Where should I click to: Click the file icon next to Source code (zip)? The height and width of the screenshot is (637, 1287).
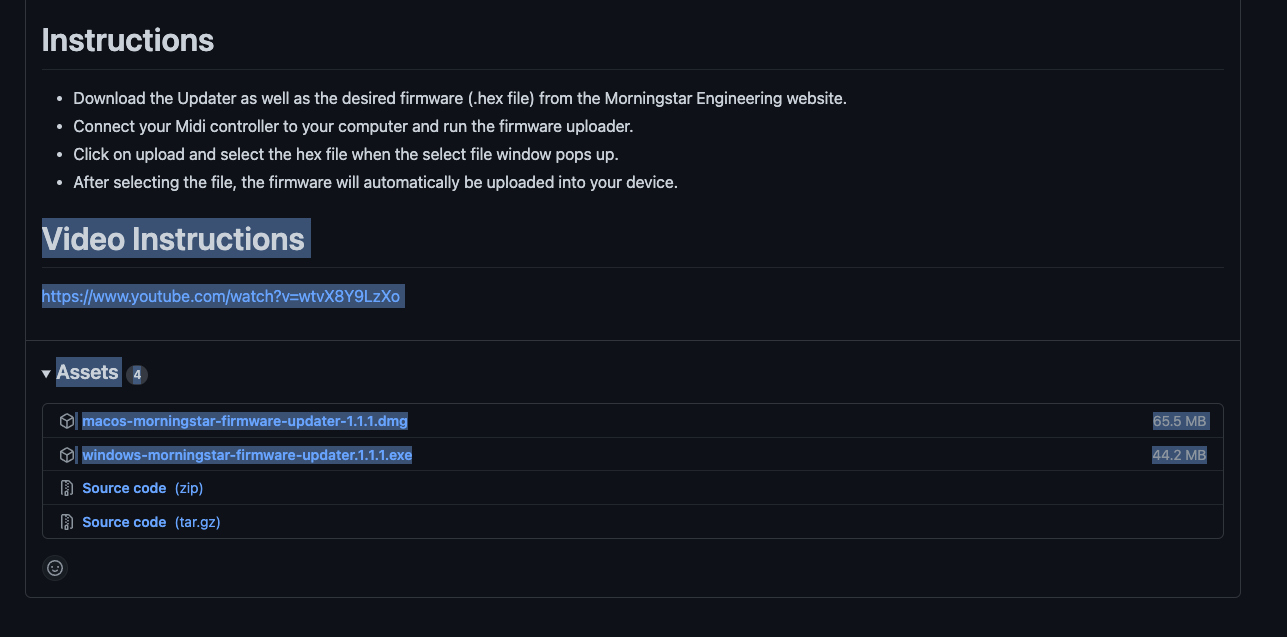pyautogui.click(x=66, y=488)
